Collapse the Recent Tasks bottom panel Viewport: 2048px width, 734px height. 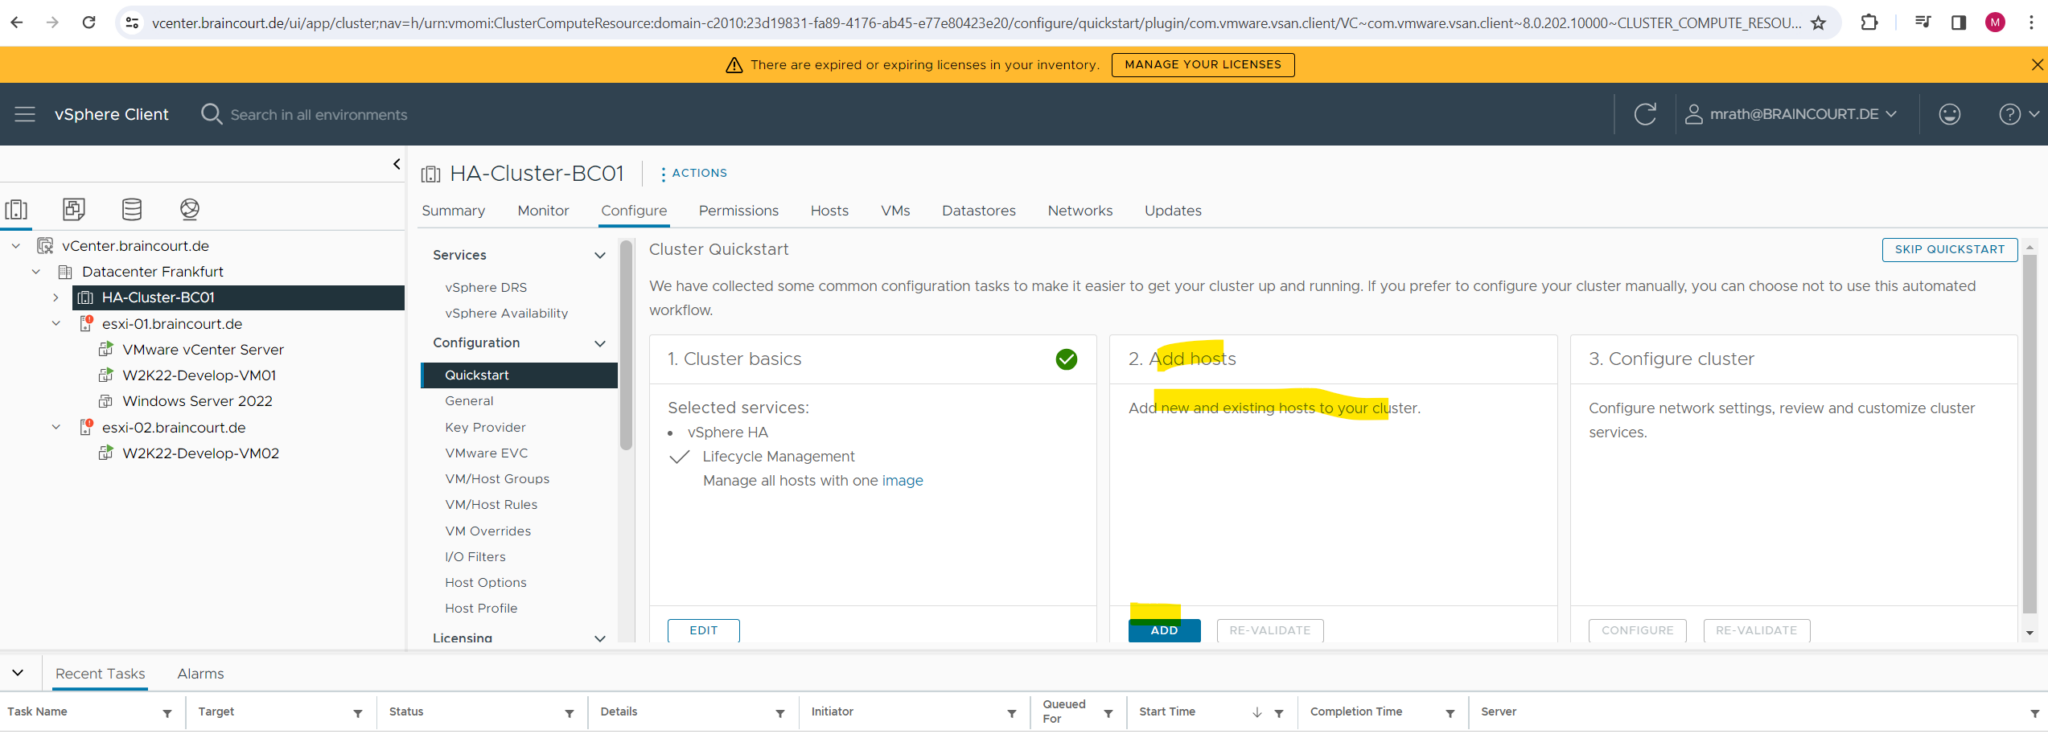[x=18, y=673]
